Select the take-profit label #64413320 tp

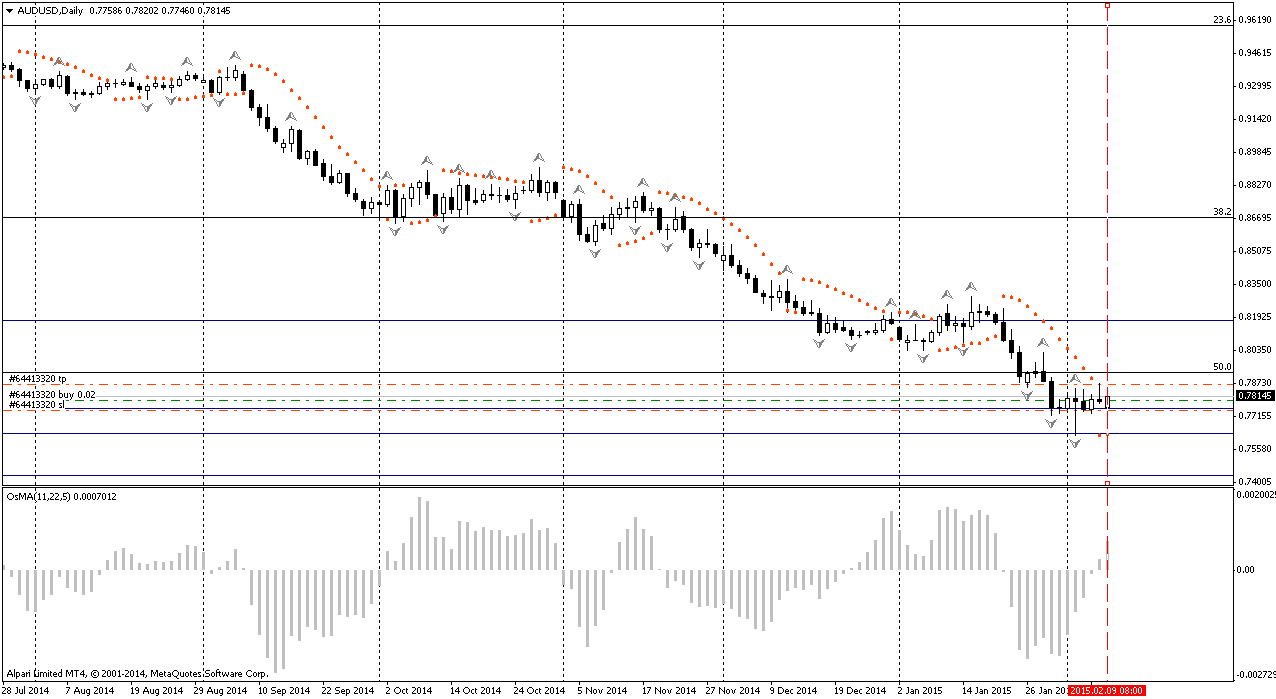(x=37, y=379)
